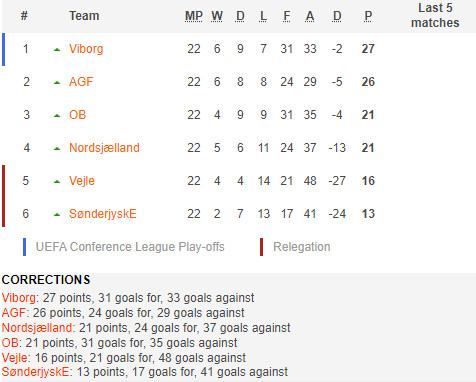Click Viborg in the corrections list

pyautogui.click(x=19, y=298)
